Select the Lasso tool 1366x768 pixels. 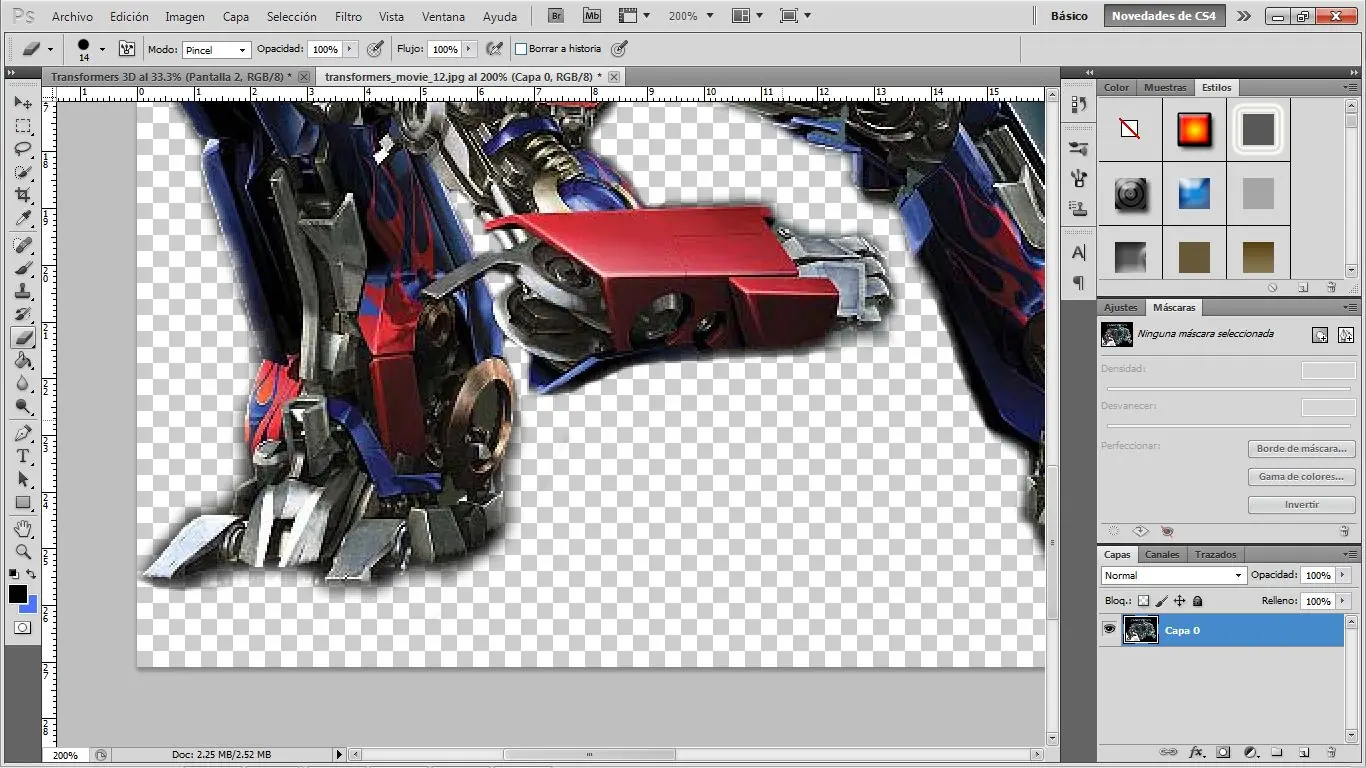(x=23, y=149)
